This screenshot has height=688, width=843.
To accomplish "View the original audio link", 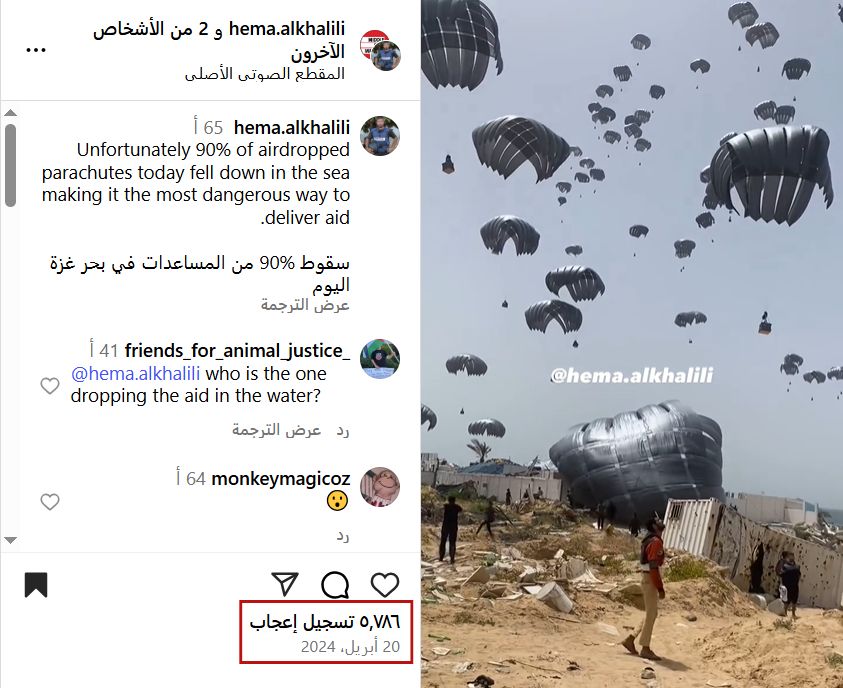I will click(265, 74).
